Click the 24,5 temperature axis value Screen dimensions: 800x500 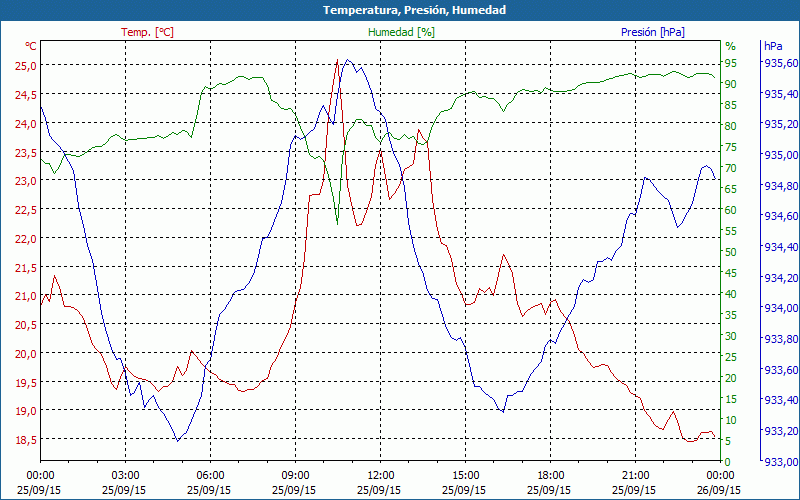25,94
